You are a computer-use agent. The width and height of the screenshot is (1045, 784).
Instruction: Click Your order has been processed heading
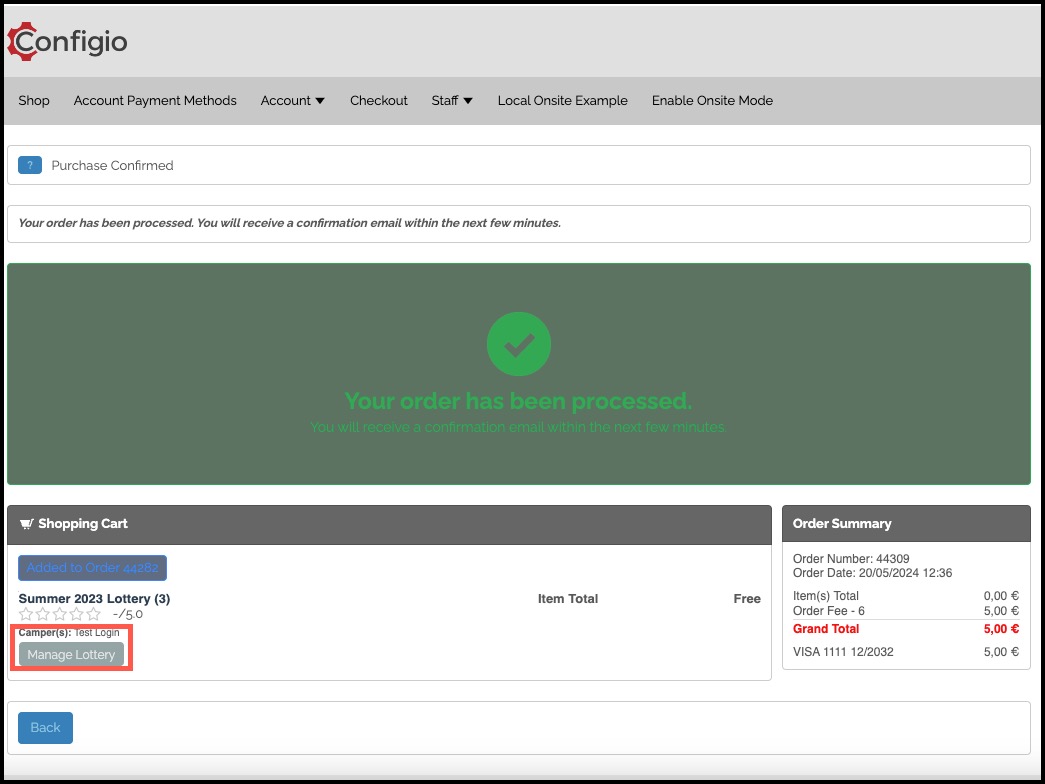pos(519,401)
